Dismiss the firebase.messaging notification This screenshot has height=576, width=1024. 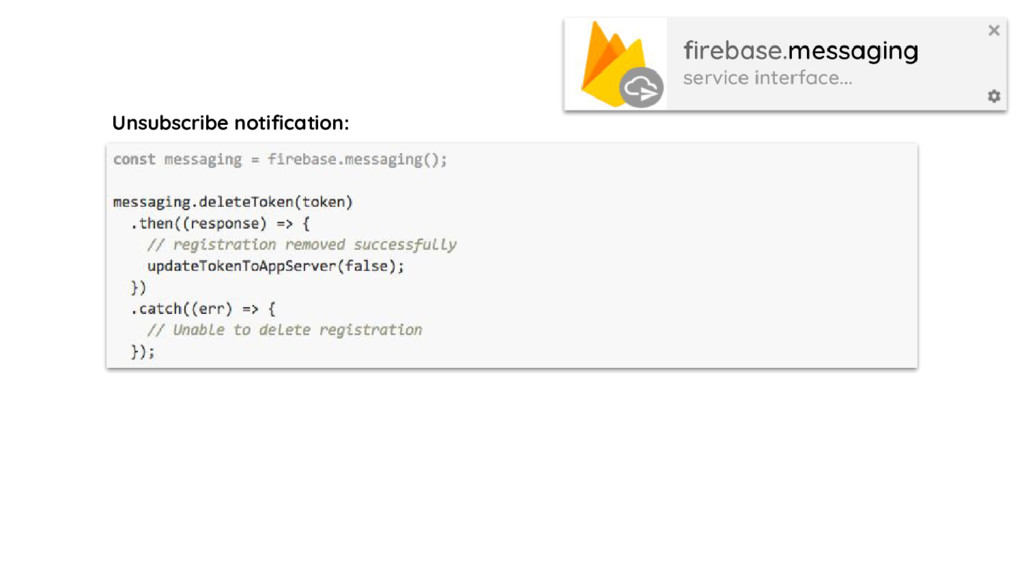pos(993,31)
